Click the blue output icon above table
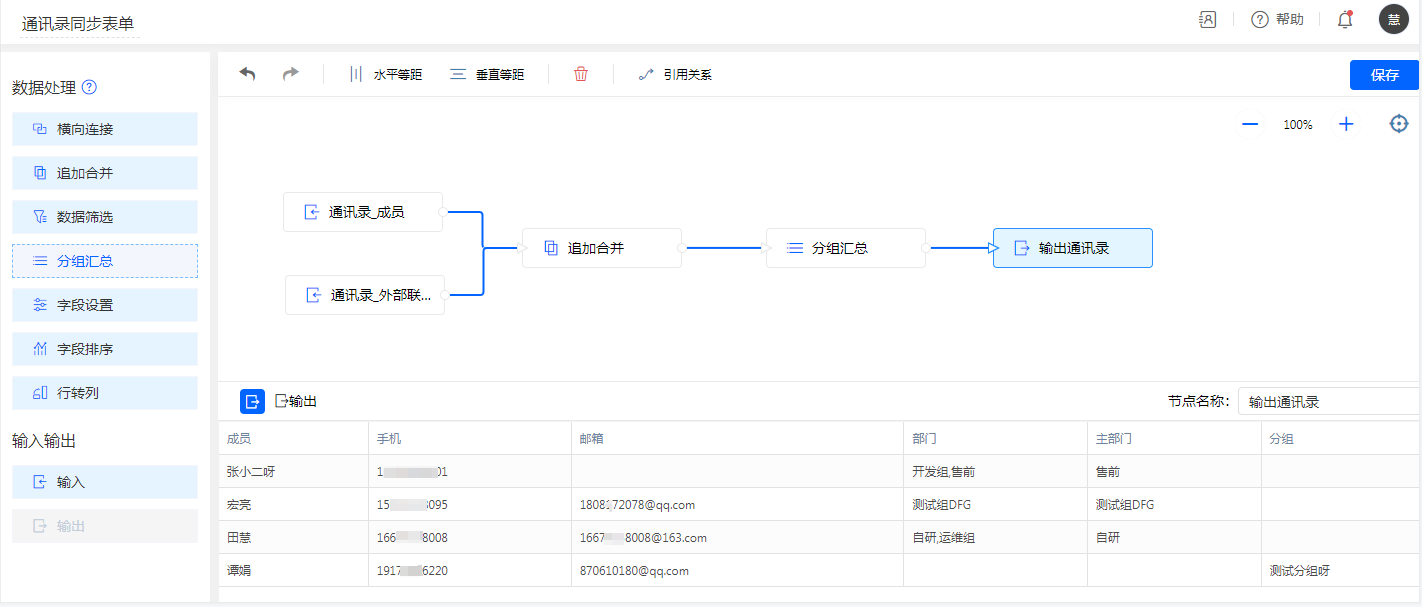The image size is (1422, 607). (252, 401)
